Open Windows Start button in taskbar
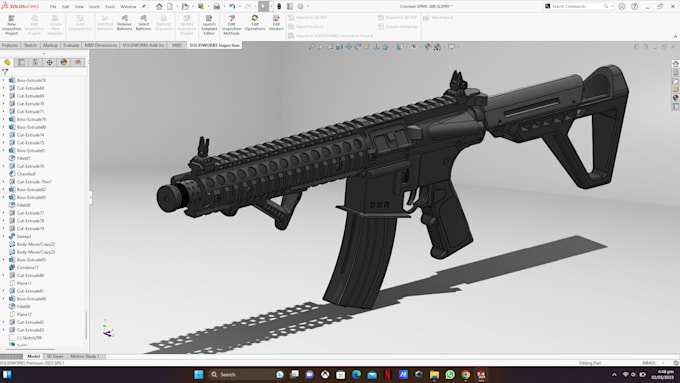The image size is (680, 383). pyautogui.click(x=199, y=374)
